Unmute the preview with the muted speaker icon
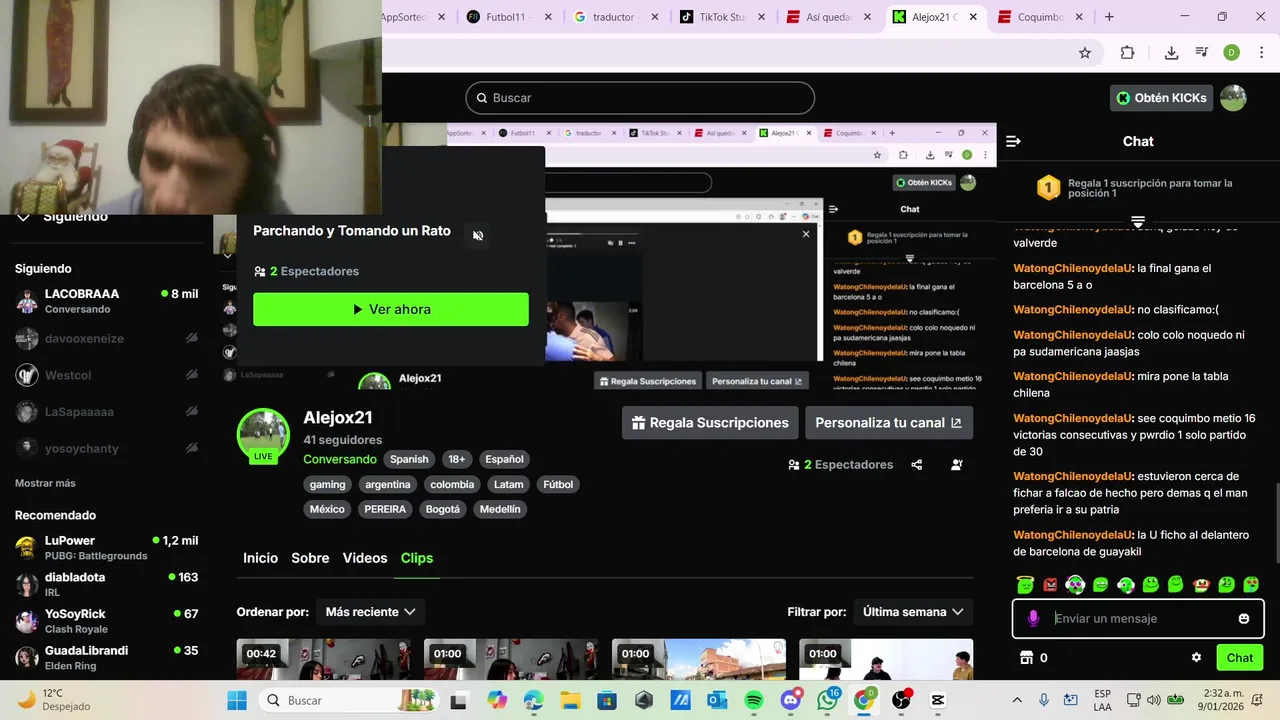Viewport: 1280px width, 720px height. [x=478, y=236]
